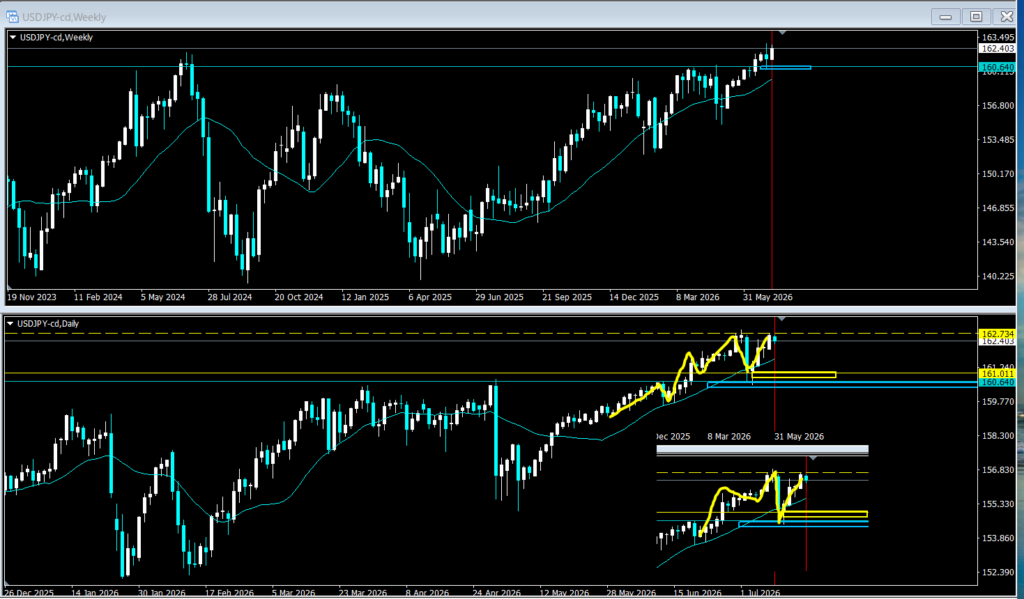The image size is (1024, 599).
Task: Click the 163.495 price label on the Weekly scale
Action: click(x=998, y=38)
